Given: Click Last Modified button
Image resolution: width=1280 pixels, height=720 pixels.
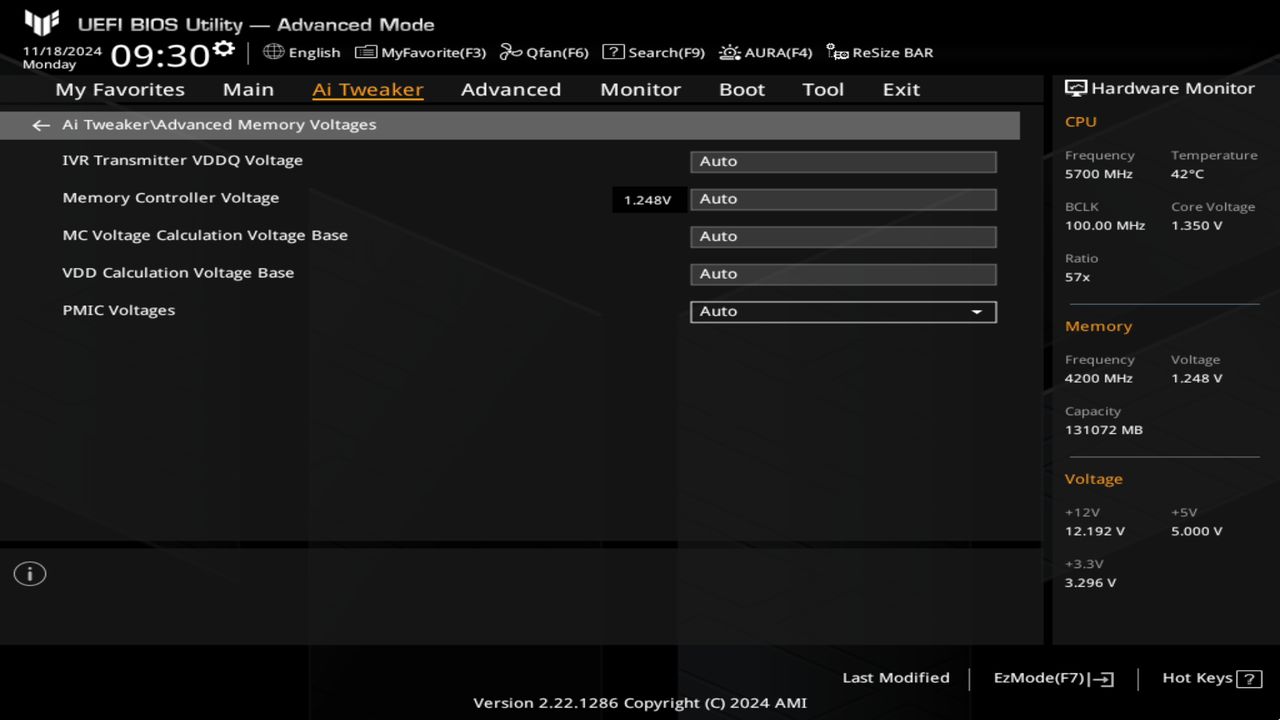Looking at the screenshot, I should (896, 678).
